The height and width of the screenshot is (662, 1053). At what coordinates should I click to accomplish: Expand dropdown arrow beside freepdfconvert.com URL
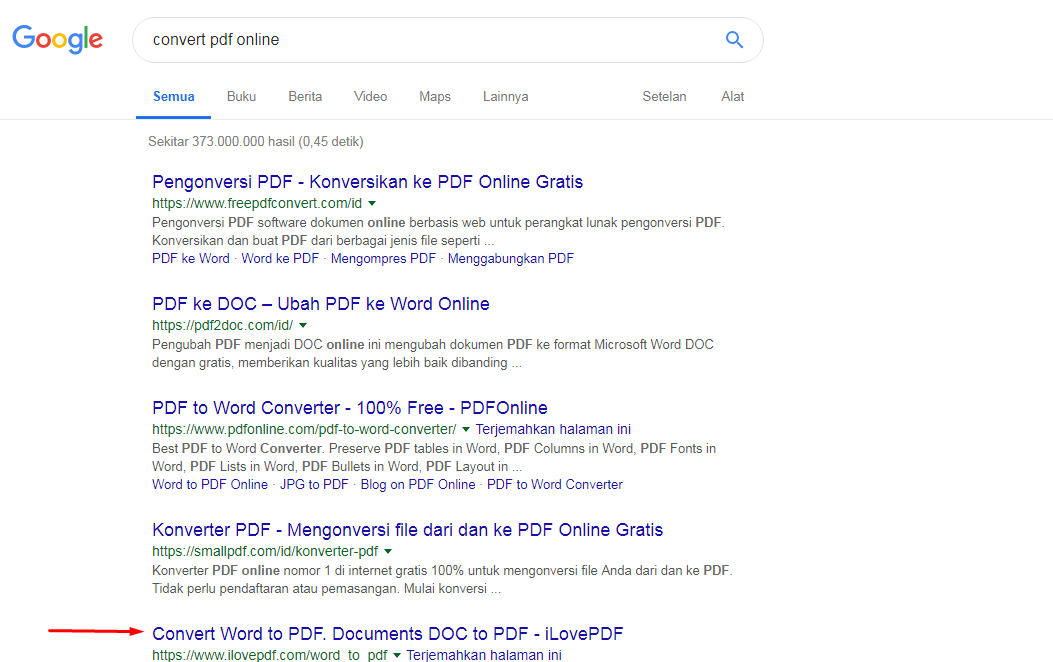(372, 203)
